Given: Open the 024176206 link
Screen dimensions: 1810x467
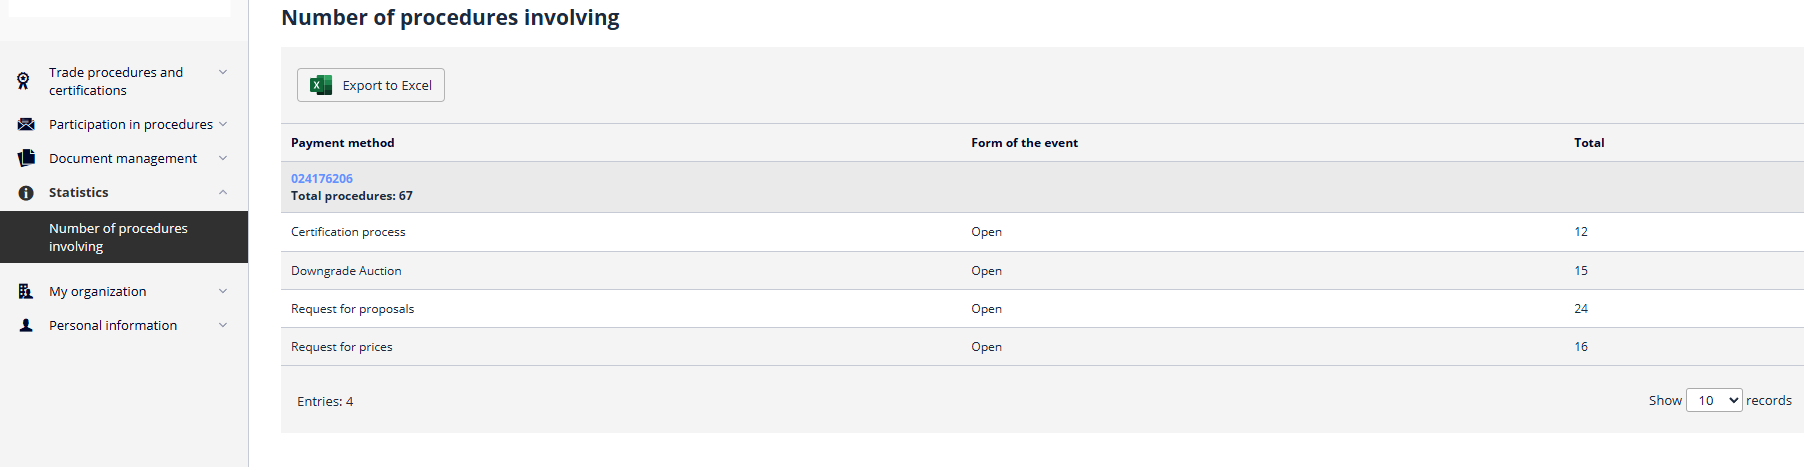Looking at the screenshot, I should coord(322,178).
